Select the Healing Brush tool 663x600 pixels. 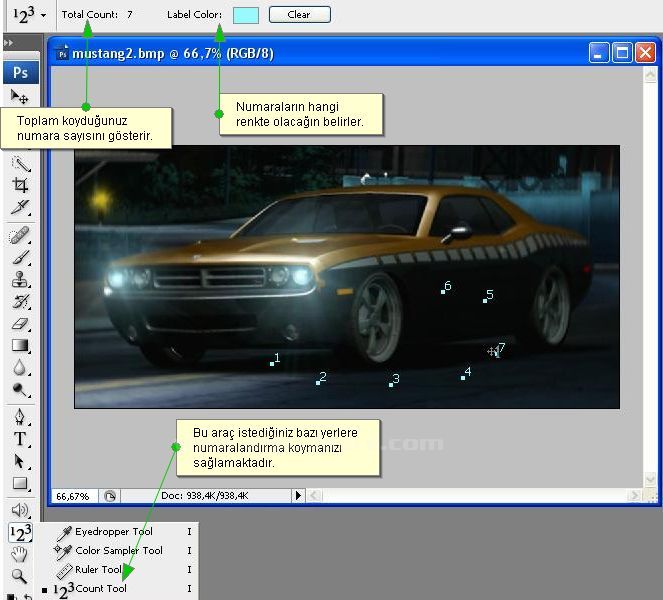pyautogui.click(x=19, y=236)
